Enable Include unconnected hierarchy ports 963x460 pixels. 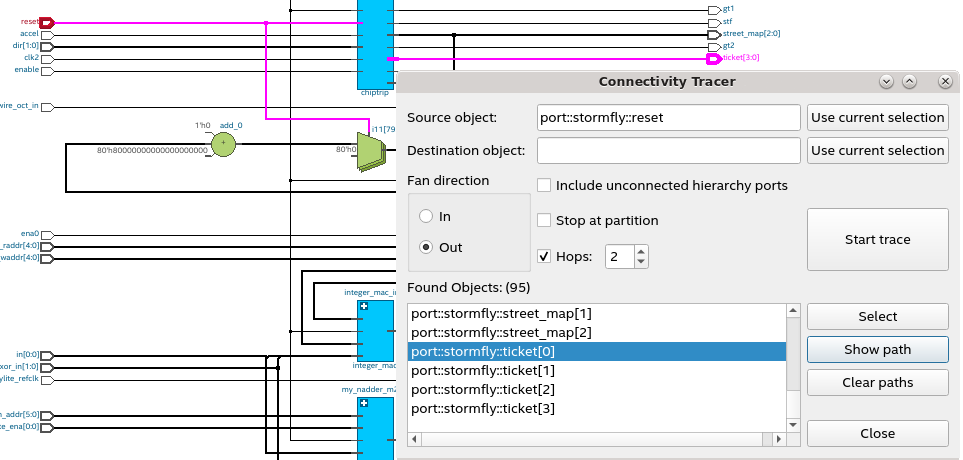544,185
